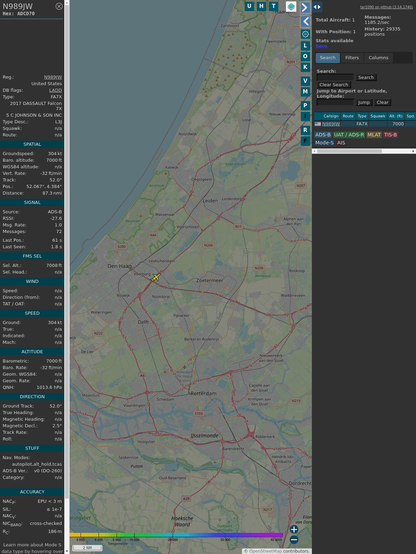Click the right-pointing sidebar arrow button
Screen dimensions: 416x554
pos(305,7)
